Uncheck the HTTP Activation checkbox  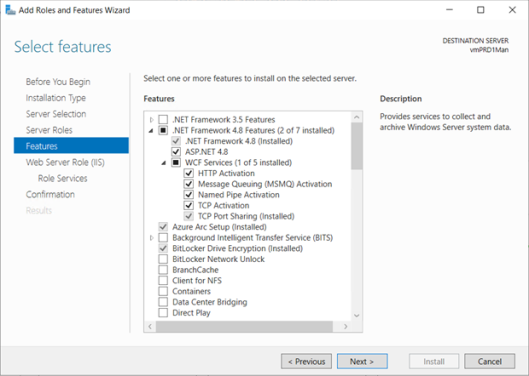point(189,173)
